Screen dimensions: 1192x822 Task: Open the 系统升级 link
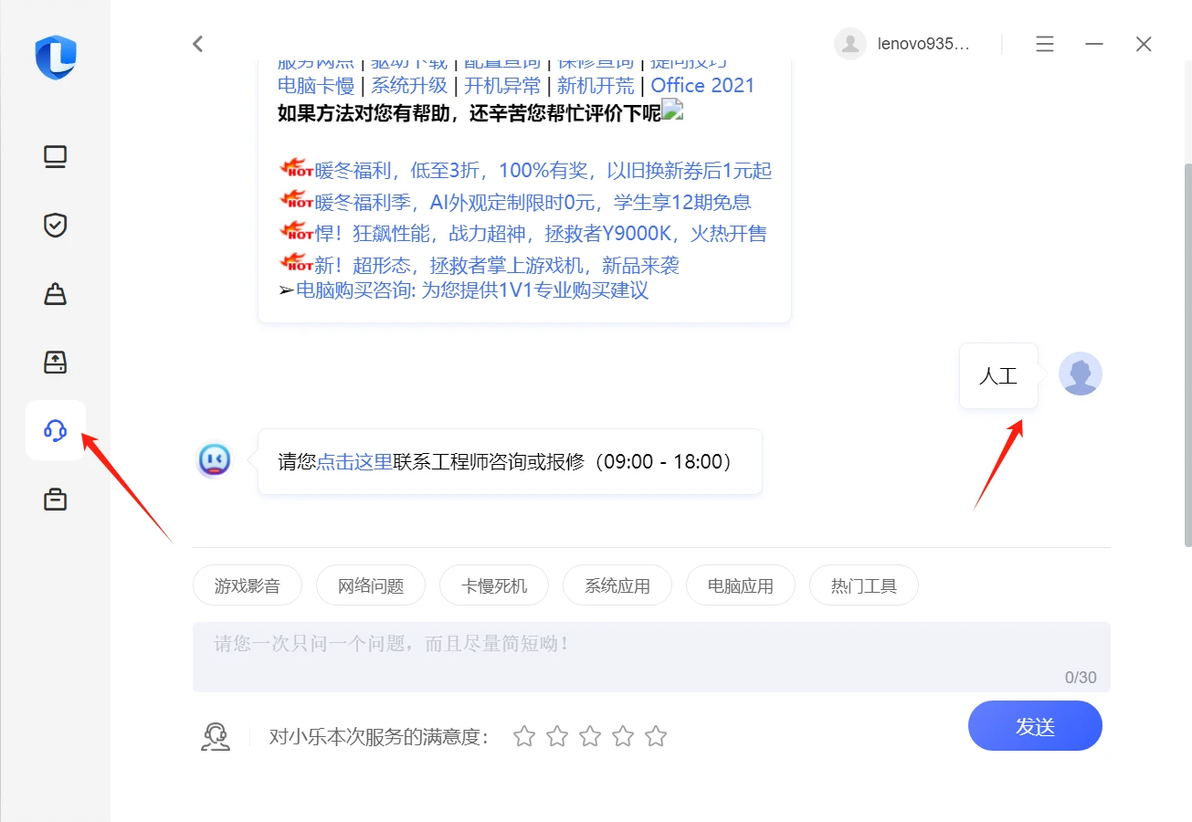coord(409,86)
